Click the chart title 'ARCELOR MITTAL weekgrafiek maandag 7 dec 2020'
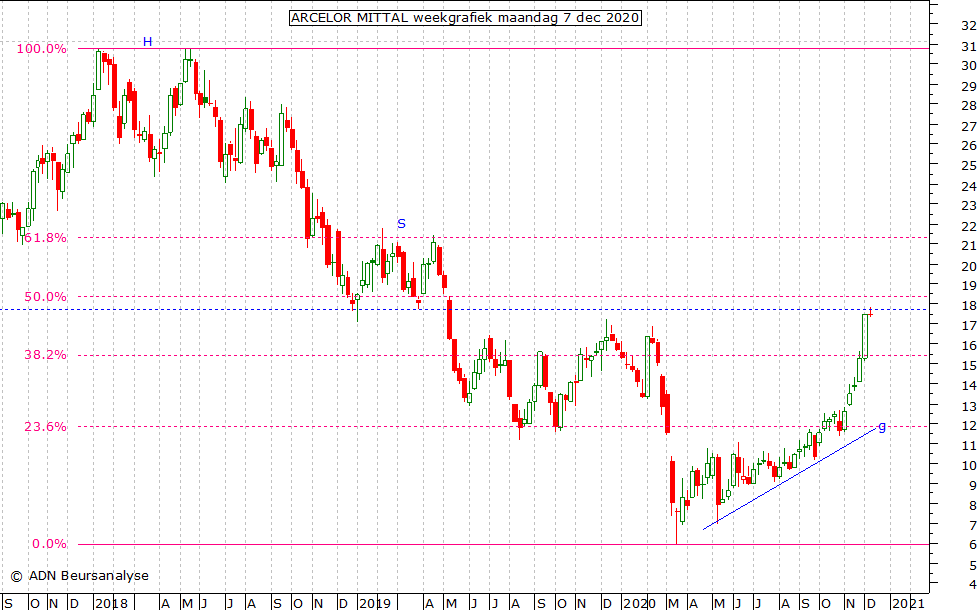 465,18
